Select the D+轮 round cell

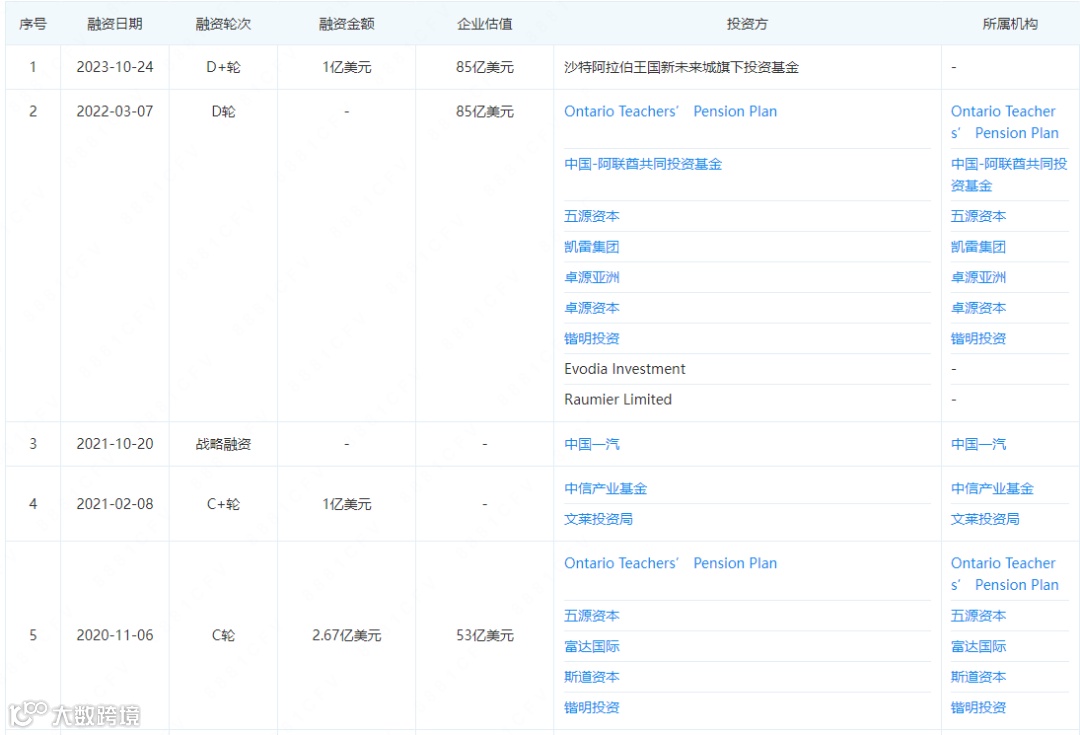point(223,67)
